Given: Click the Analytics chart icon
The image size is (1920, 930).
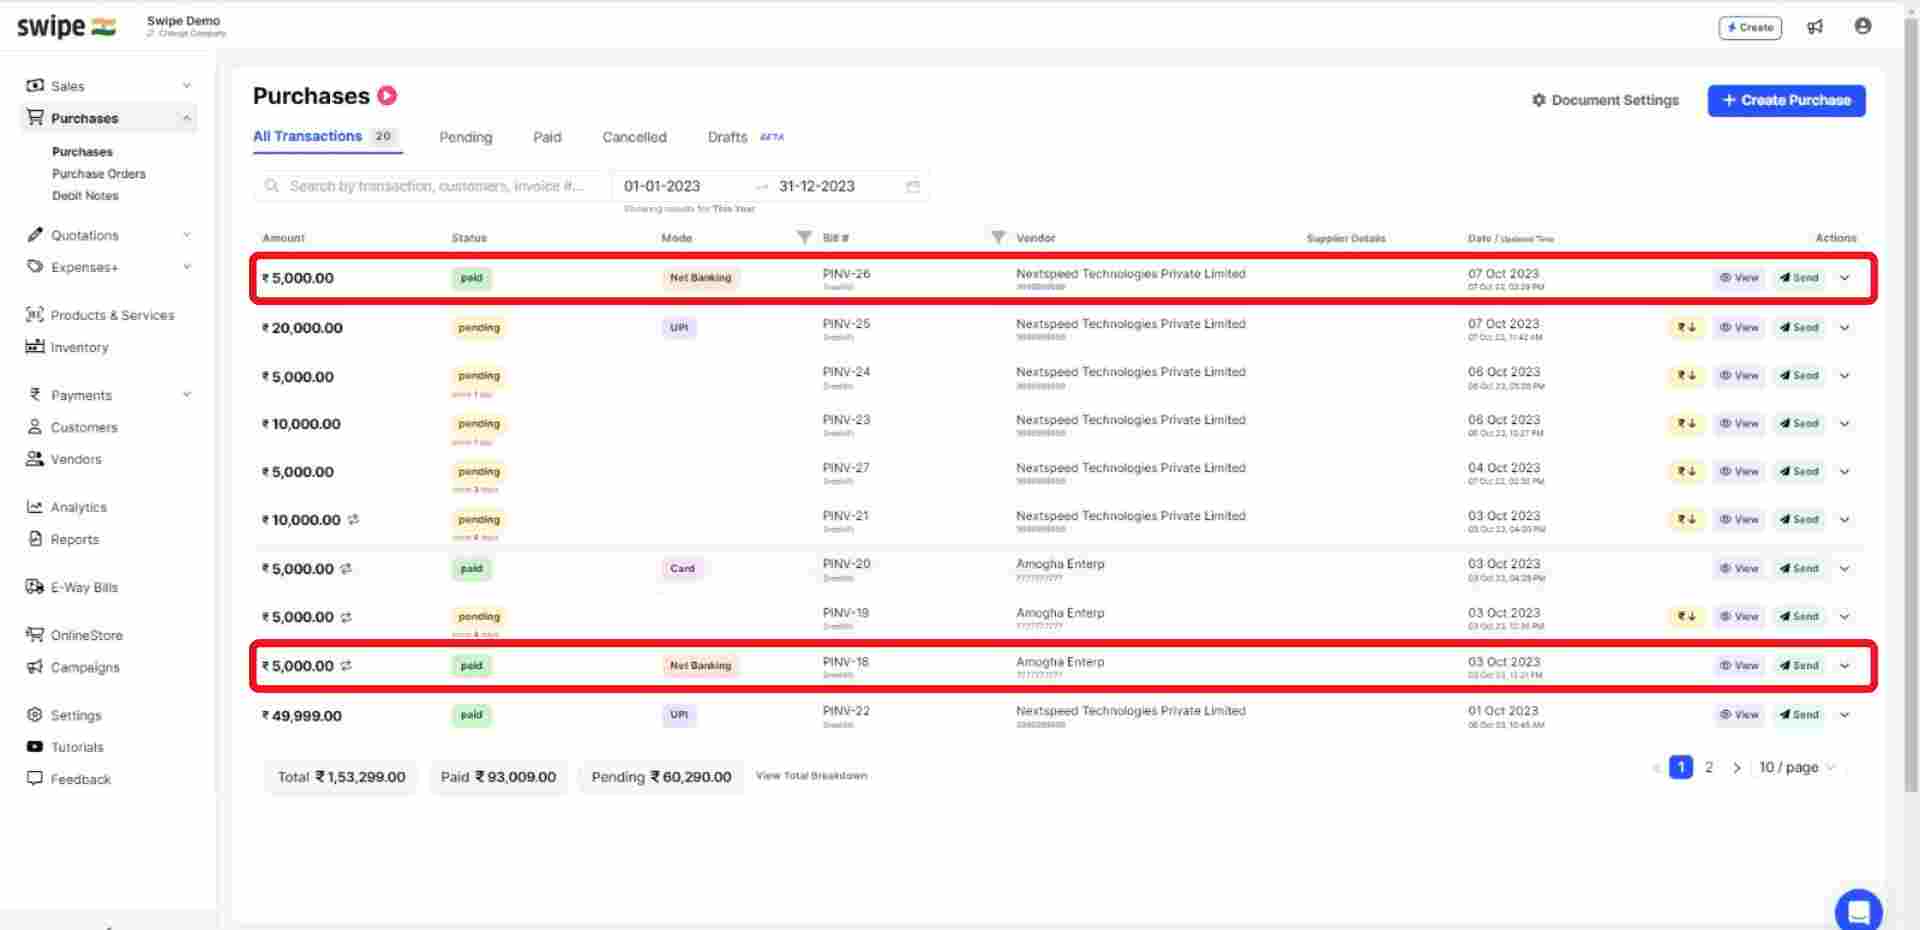Looking at the screenshot, I should pyautogui.click(x=35, y=507).
